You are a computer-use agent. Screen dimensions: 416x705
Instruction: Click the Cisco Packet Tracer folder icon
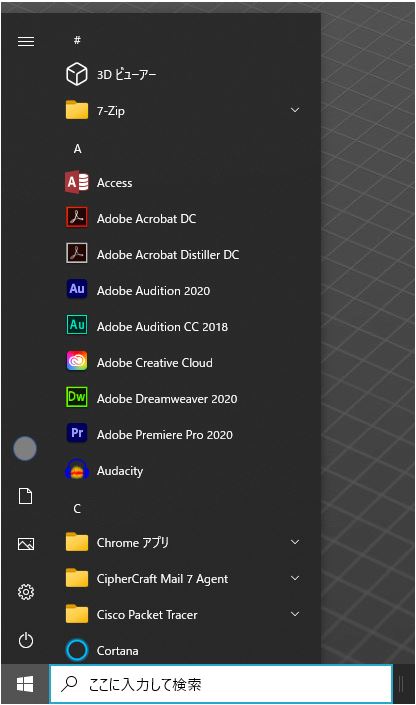[76, 614]
